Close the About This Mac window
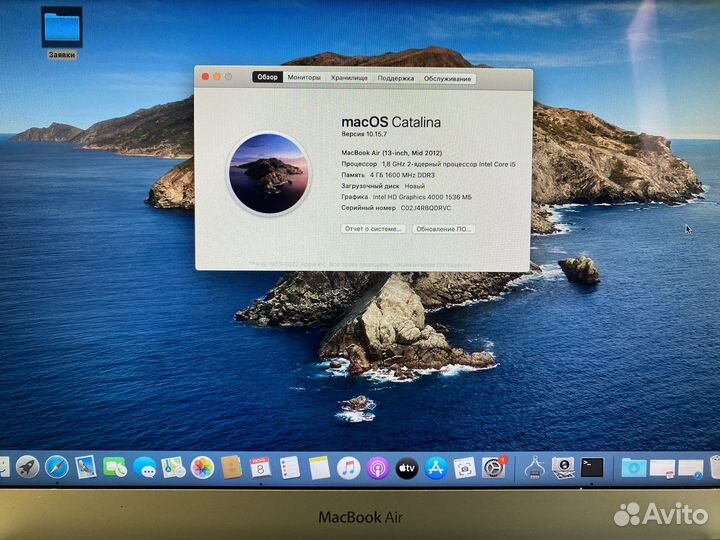720x540 pixels. pos(205,76)
